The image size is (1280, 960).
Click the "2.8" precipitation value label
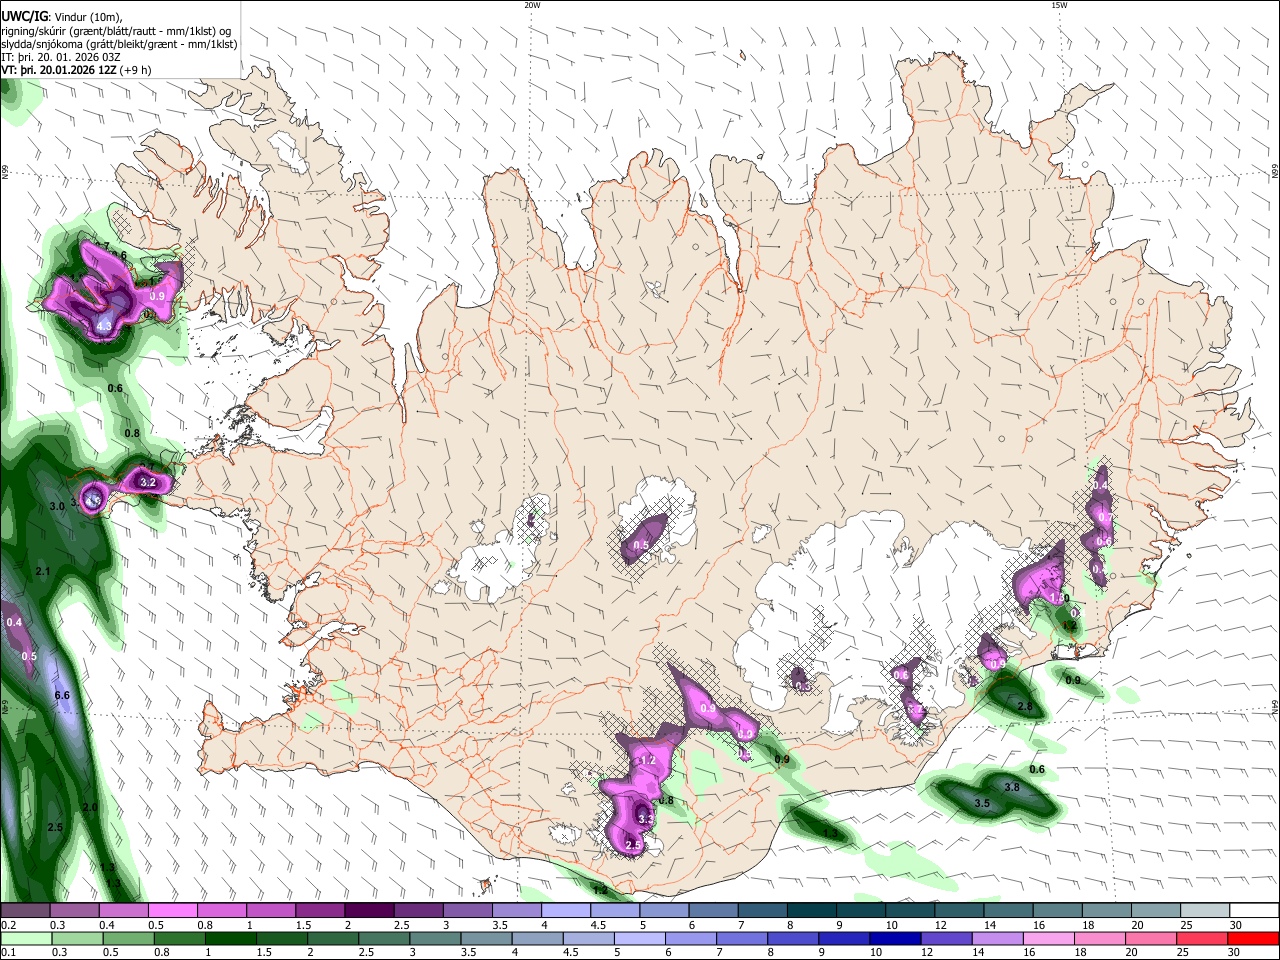[x=1024, y=707]
